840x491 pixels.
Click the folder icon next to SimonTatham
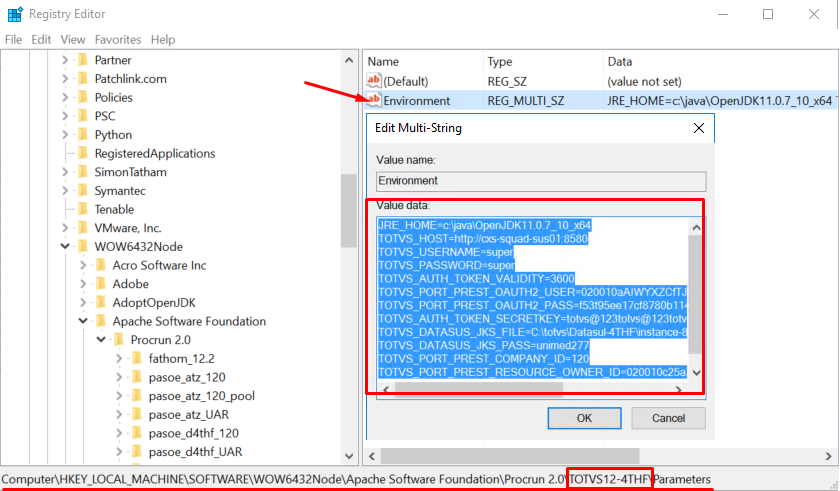coord(82,172)
